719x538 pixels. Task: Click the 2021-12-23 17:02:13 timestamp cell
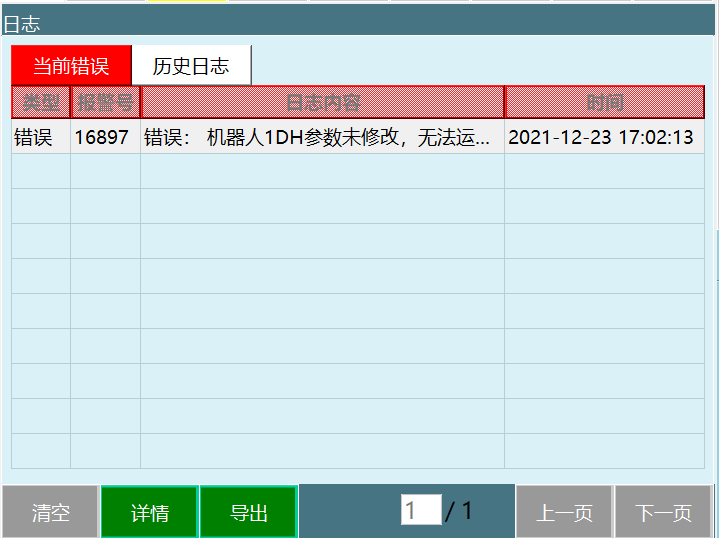coord(601,137)
